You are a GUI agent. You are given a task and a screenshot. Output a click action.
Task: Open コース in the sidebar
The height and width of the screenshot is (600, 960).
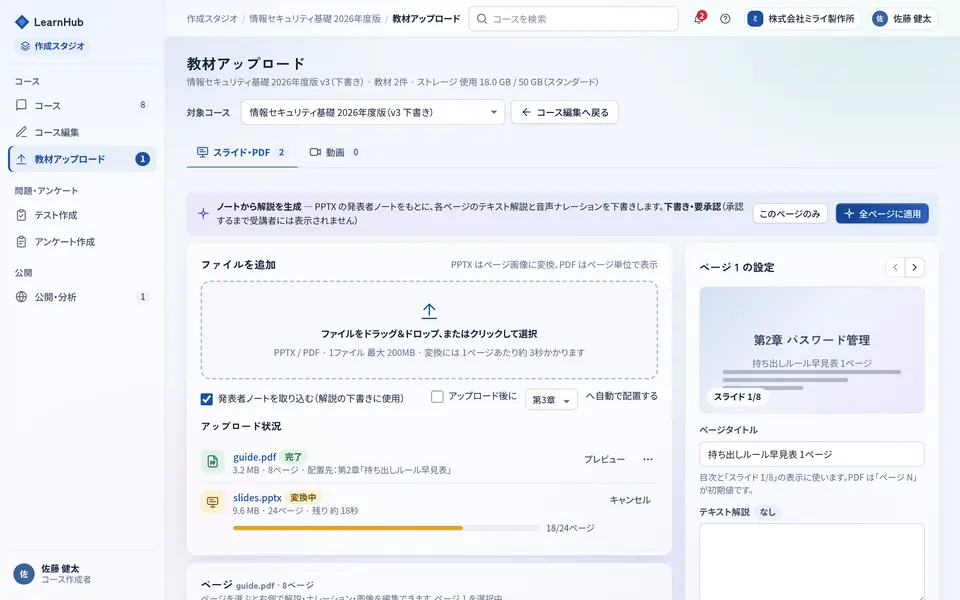[x=82, y=105]
